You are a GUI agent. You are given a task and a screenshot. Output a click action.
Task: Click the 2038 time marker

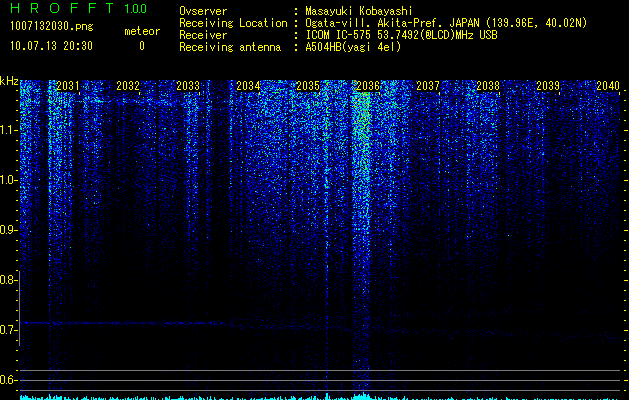[x=488, y=86]
